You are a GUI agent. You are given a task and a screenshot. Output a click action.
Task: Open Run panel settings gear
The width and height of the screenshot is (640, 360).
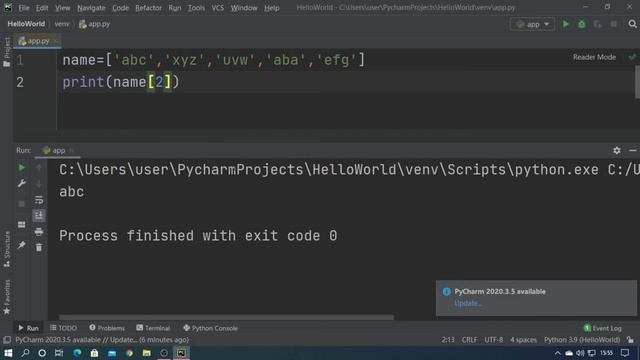point(617,151)
